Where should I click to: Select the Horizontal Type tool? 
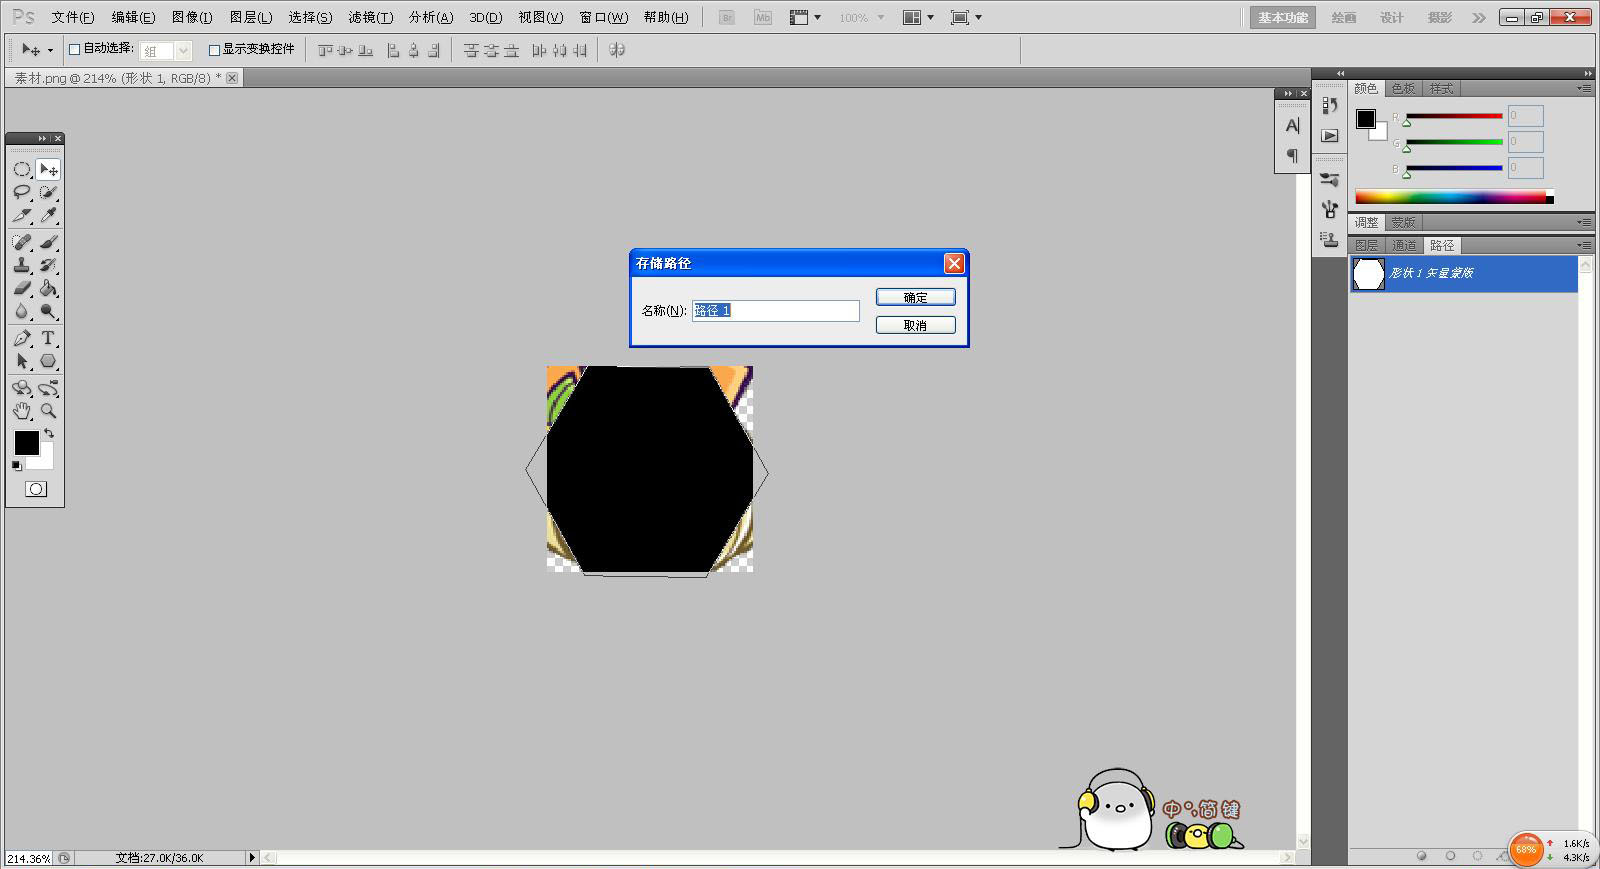click(48, 338)
